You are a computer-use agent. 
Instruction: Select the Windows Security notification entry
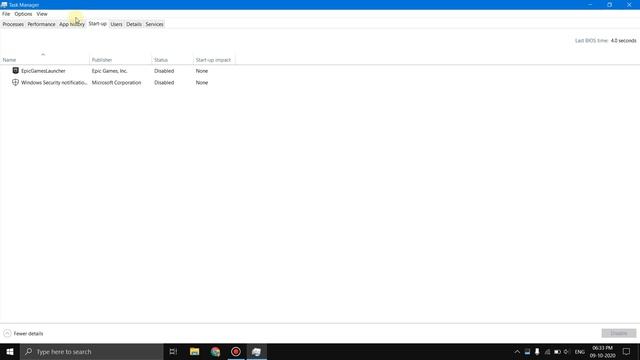coord(54,82)
